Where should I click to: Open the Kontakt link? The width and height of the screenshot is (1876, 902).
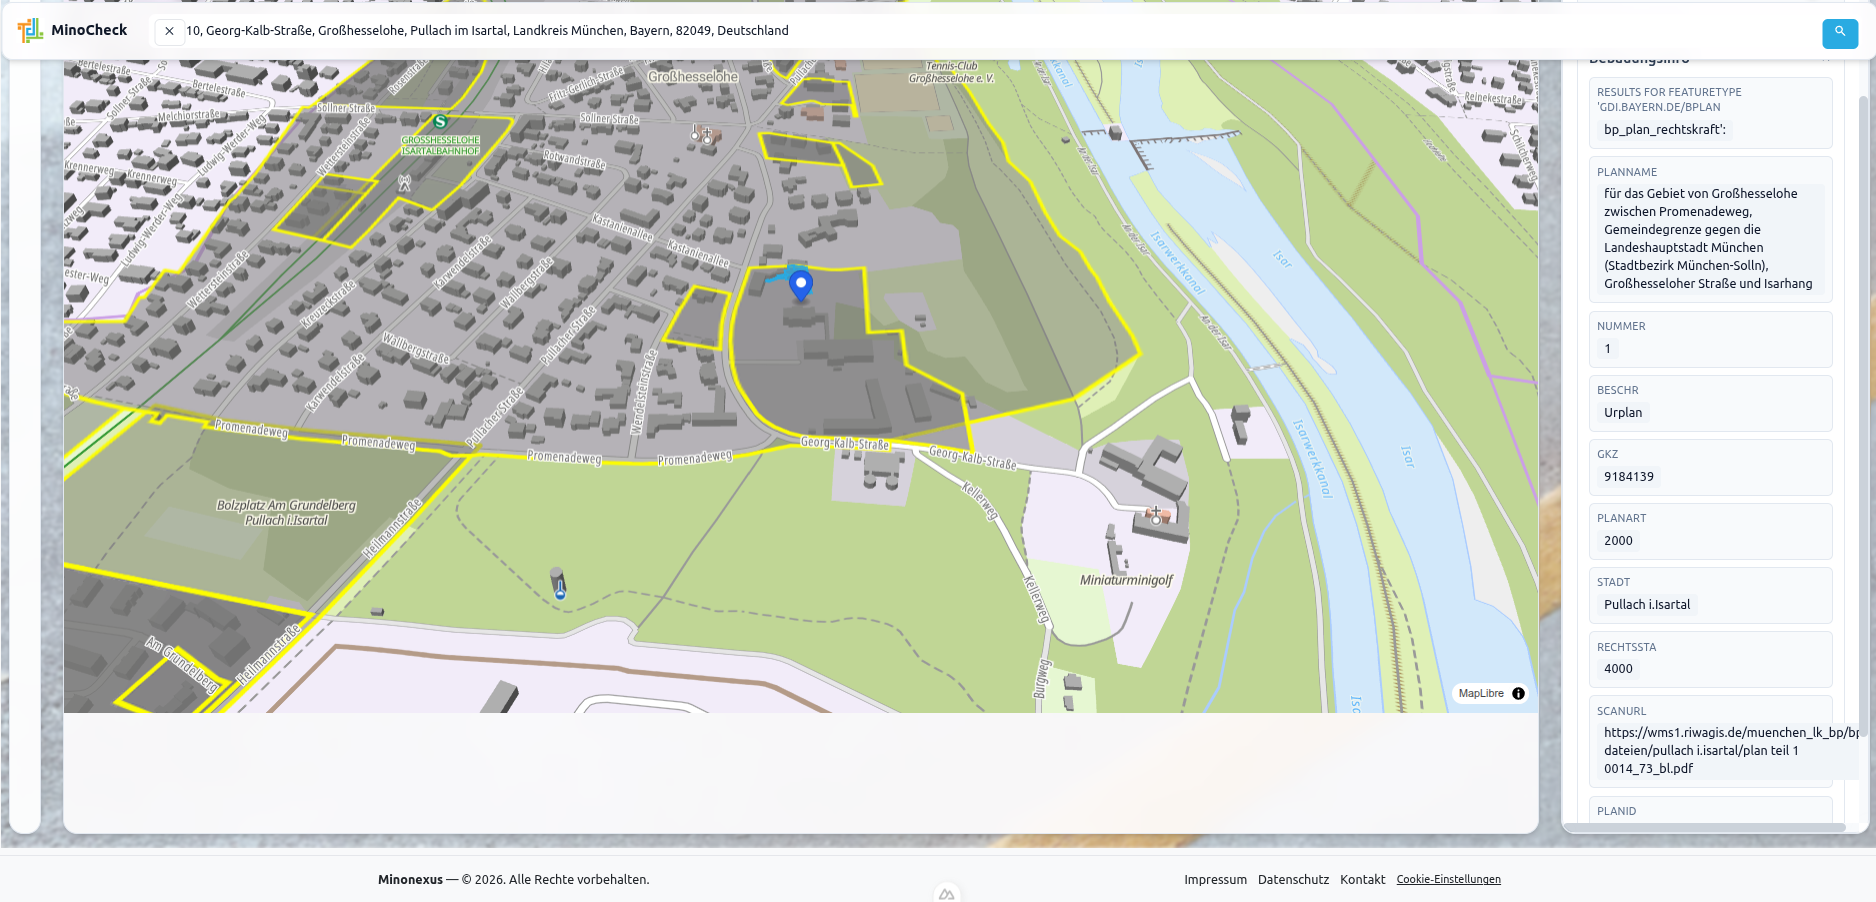point(1362,879)
